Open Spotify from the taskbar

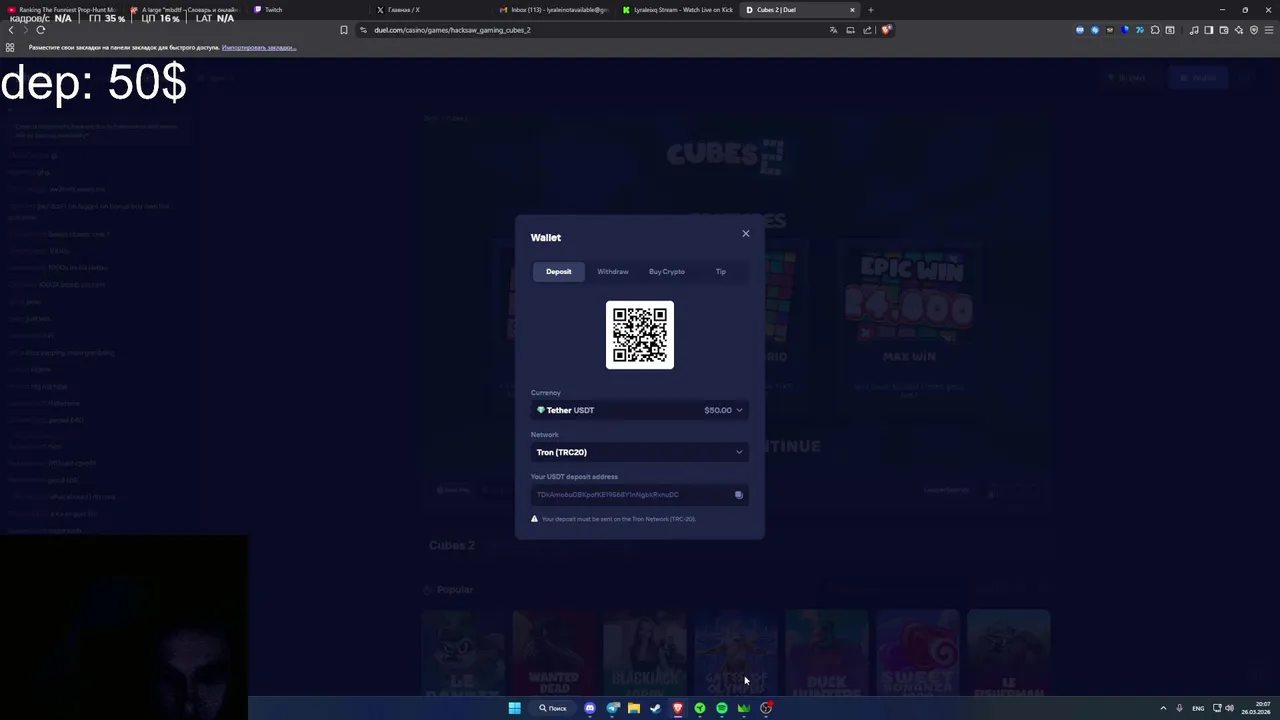[x=721, y=708]
